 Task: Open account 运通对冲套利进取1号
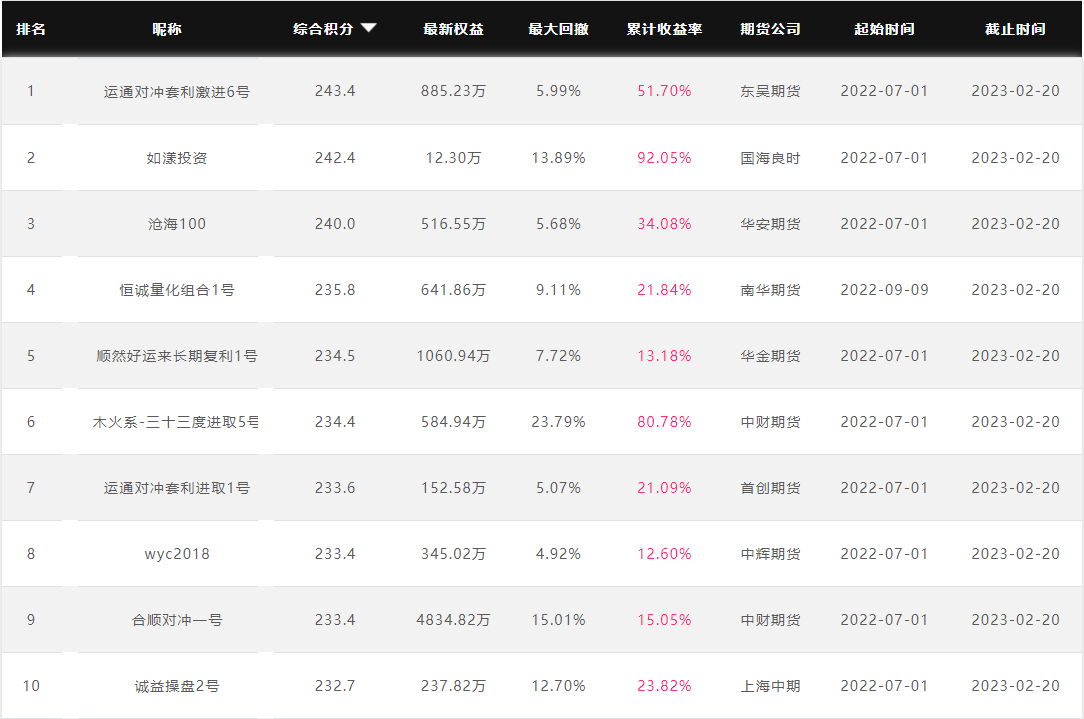click(x=177, y=488)
